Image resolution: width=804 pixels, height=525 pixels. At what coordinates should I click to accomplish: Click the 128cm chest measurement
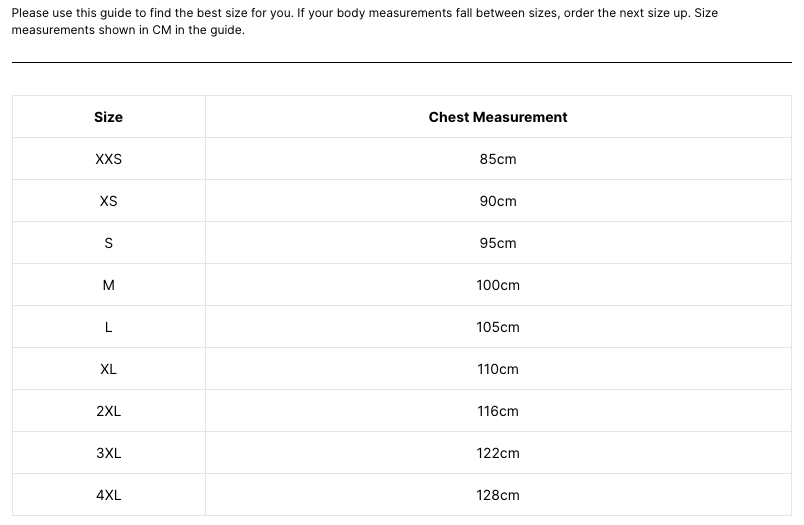click(498, 495)
